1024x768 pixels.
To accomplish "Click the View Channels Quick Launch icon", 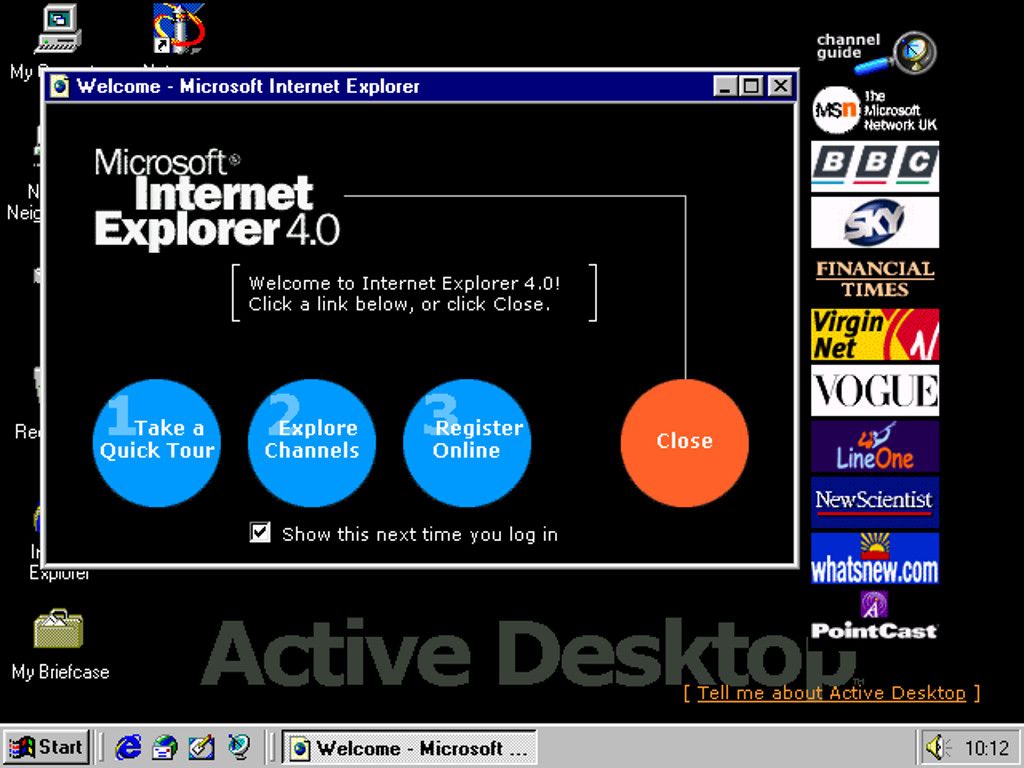I will pos(238,746).
